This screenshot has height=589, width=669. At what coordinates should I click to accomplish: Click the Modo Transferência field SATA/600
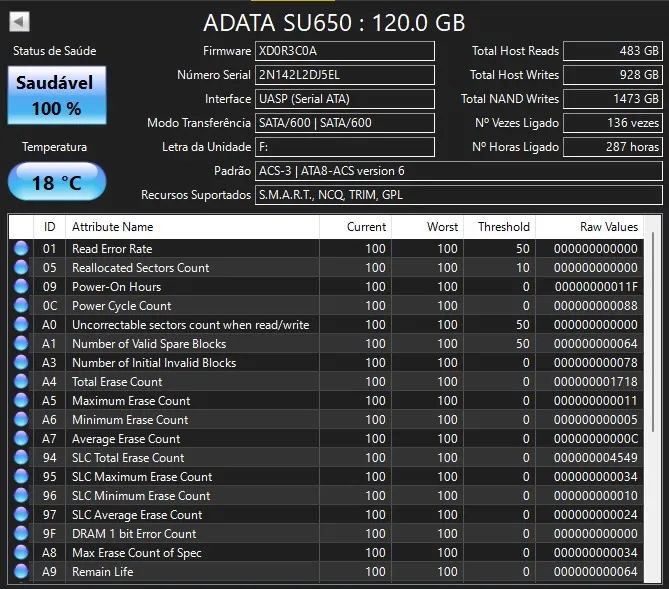tap(345, 123)
